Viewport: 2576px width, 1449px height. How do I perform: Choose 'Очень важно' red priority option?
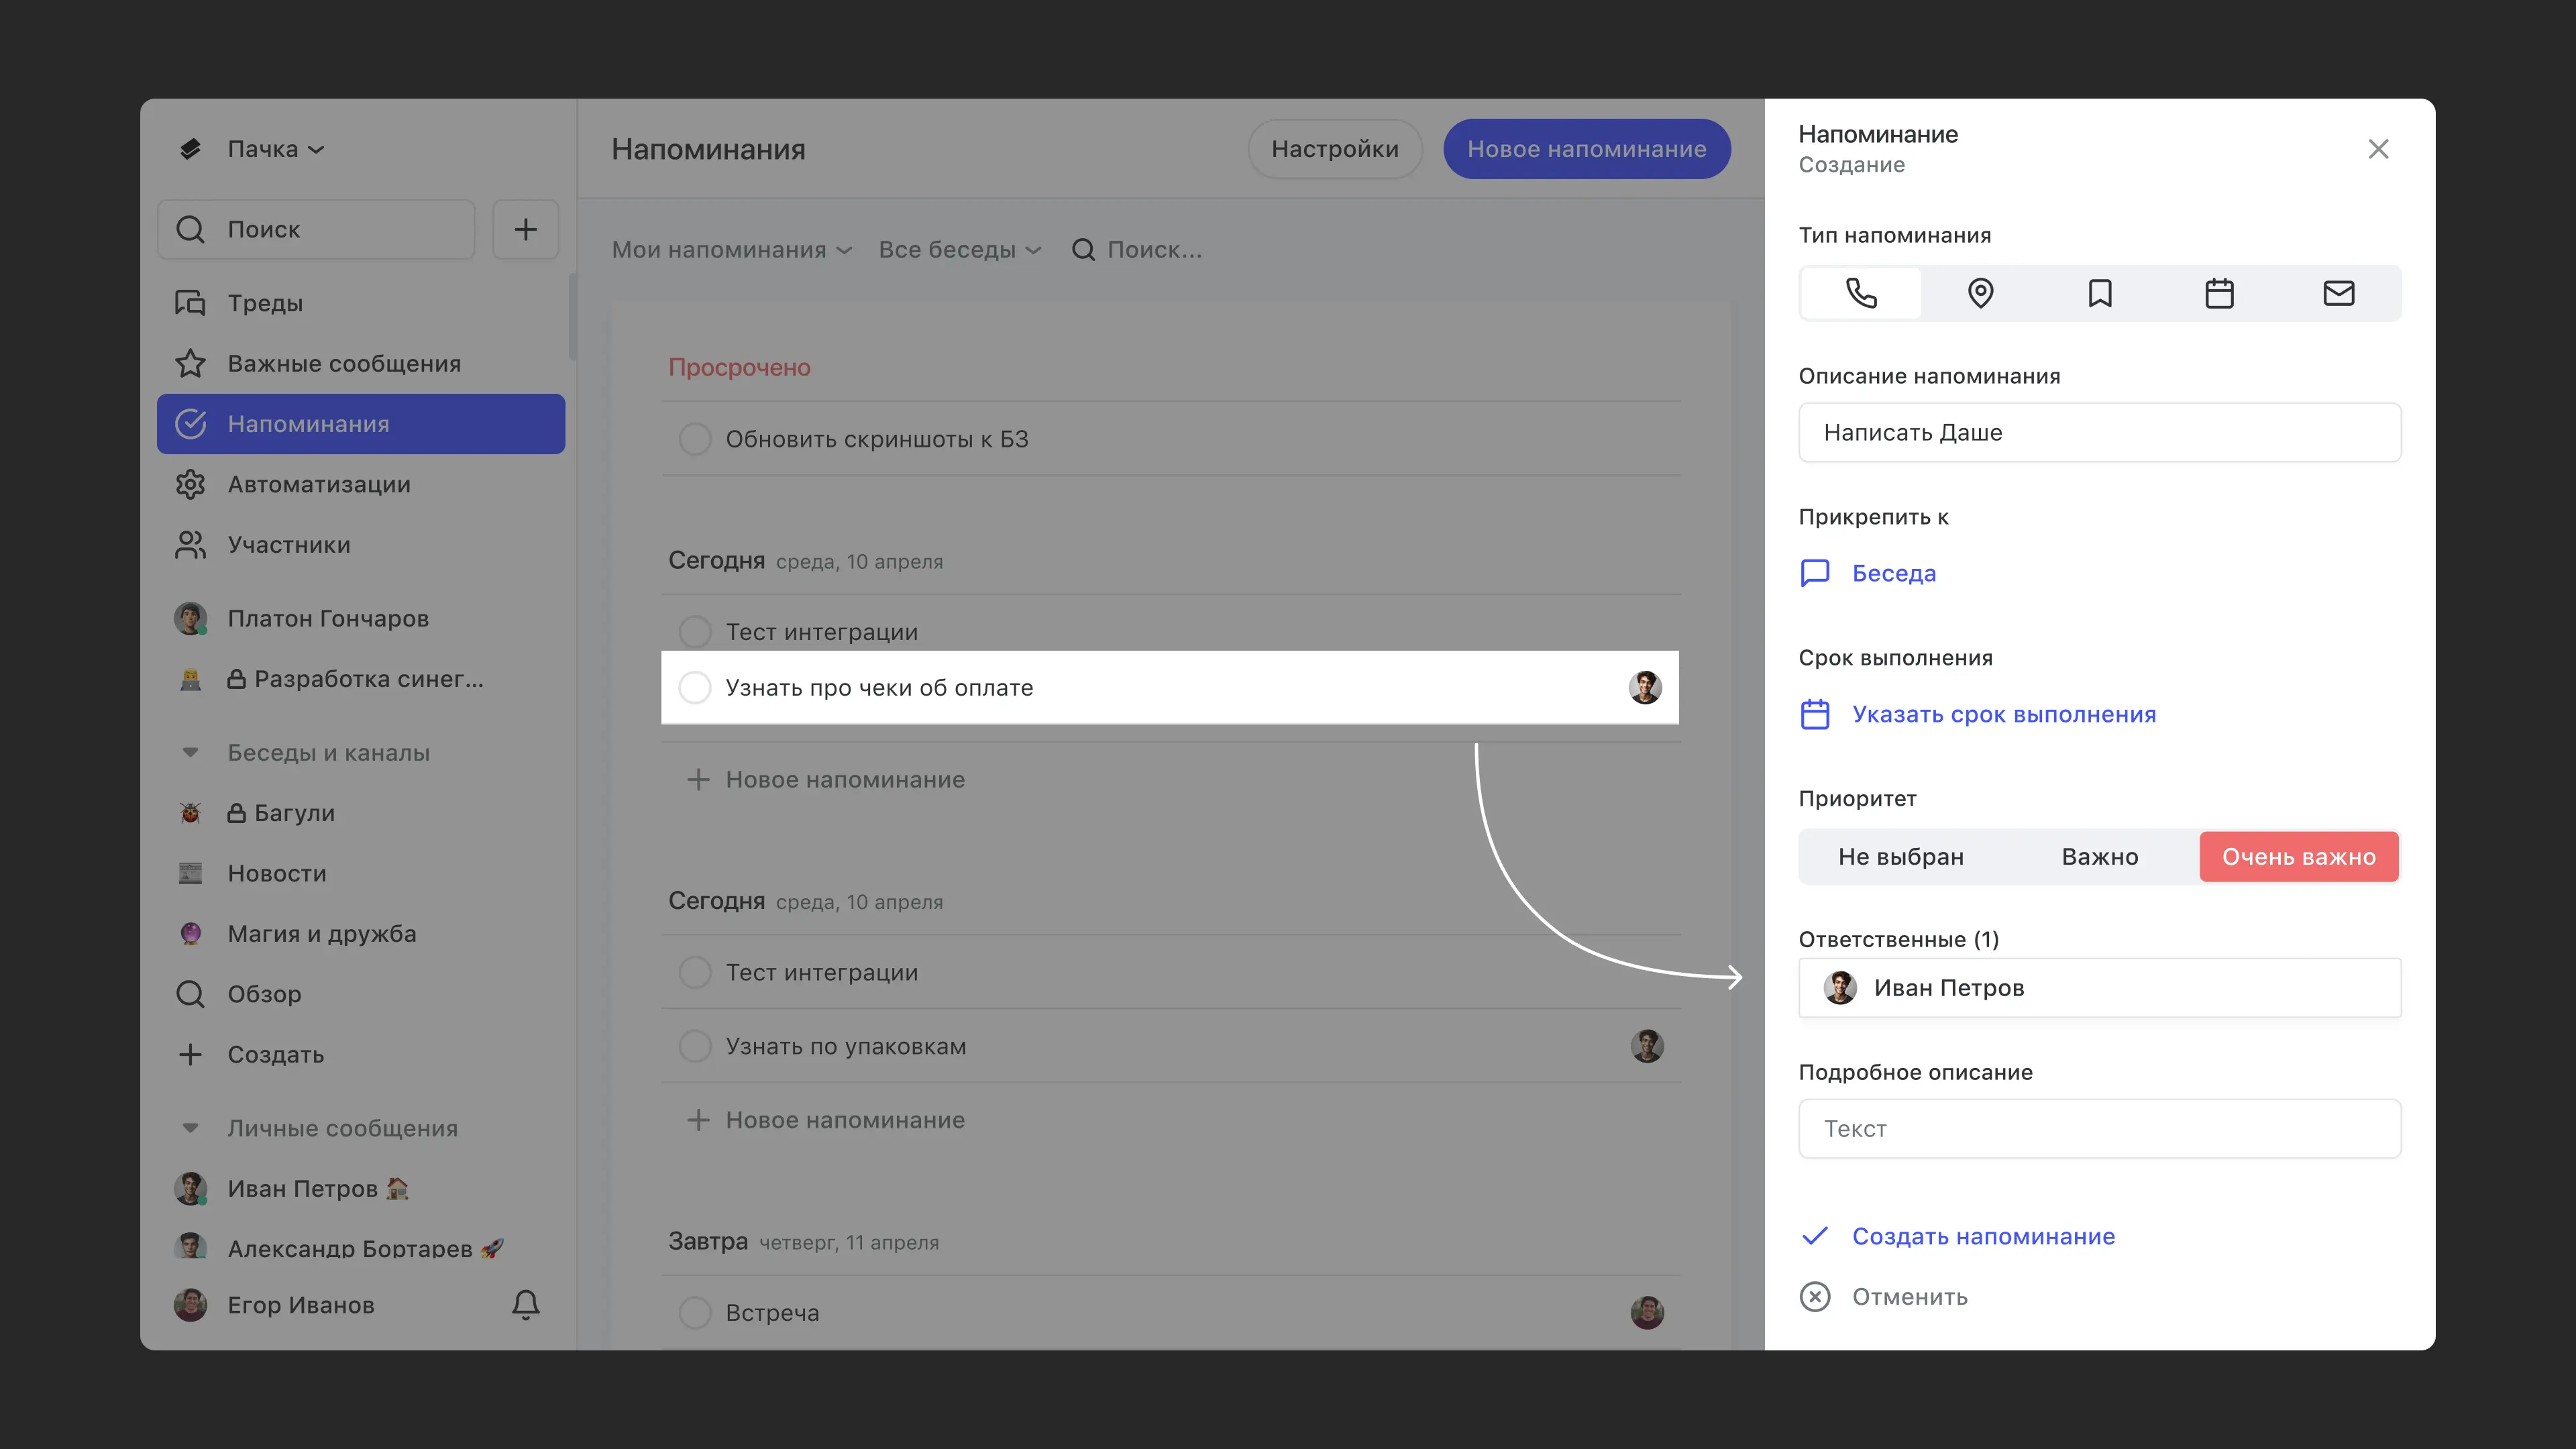(x=2298, y=857)
